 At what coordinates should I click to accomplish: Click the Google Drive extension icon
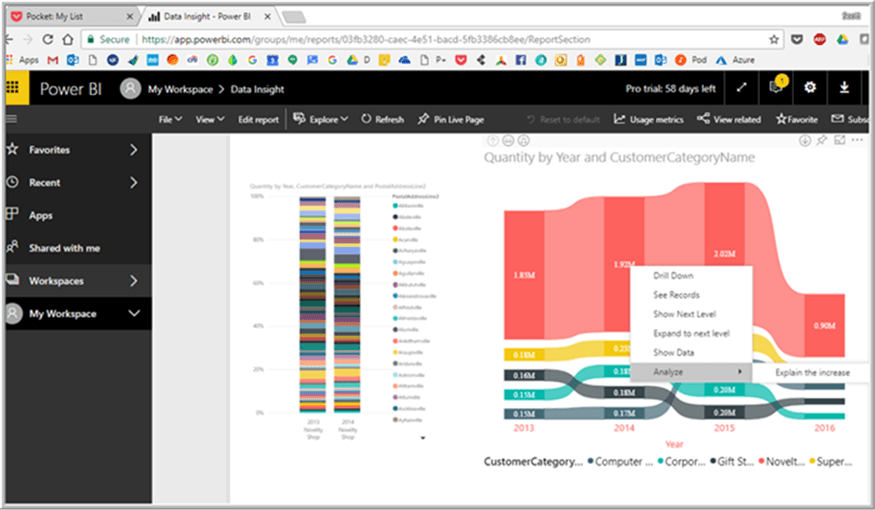pyautogui.click(x=842, y=39)
